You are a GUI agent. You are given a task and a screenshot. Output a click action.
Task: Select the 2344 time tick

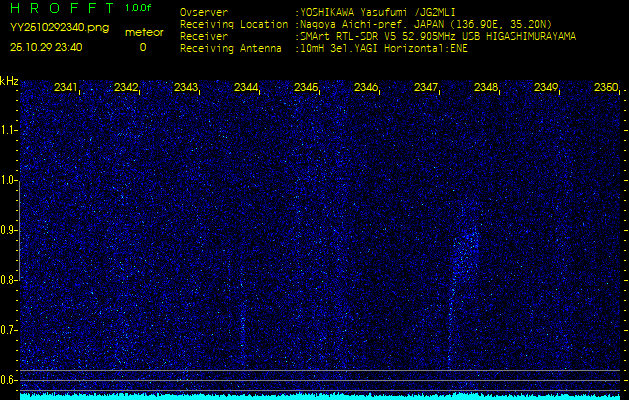coord(246,88)
